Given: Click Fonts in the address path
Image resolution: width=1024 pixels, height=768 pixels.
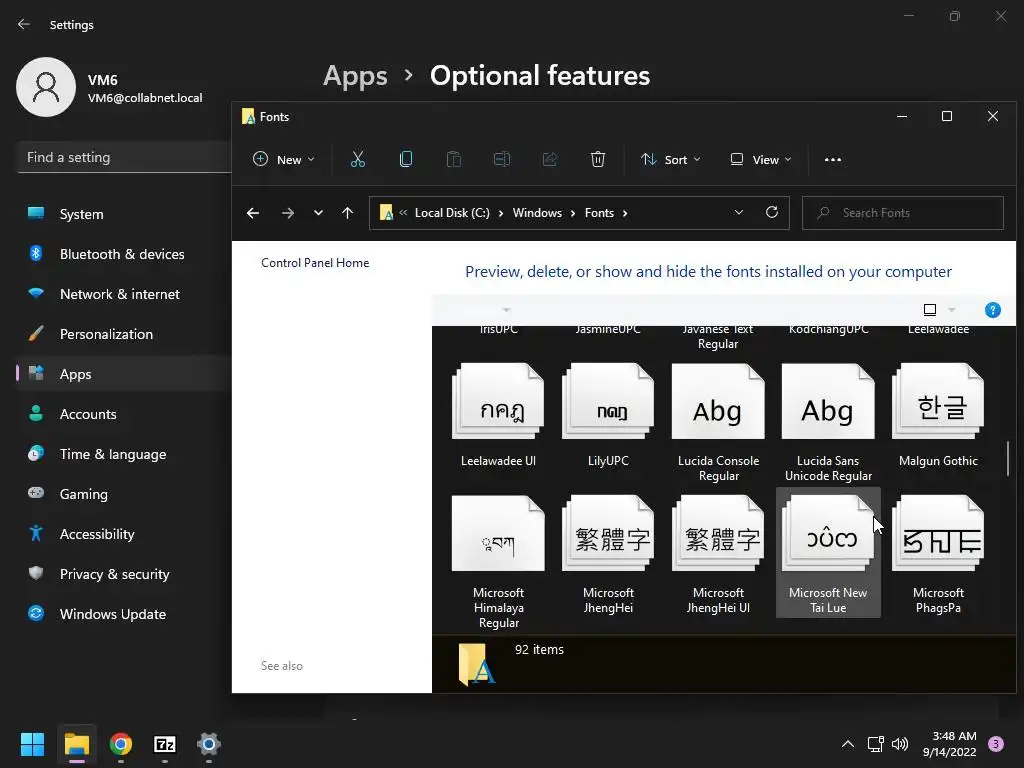Looking at the screenshot, I should click(599, 213).
